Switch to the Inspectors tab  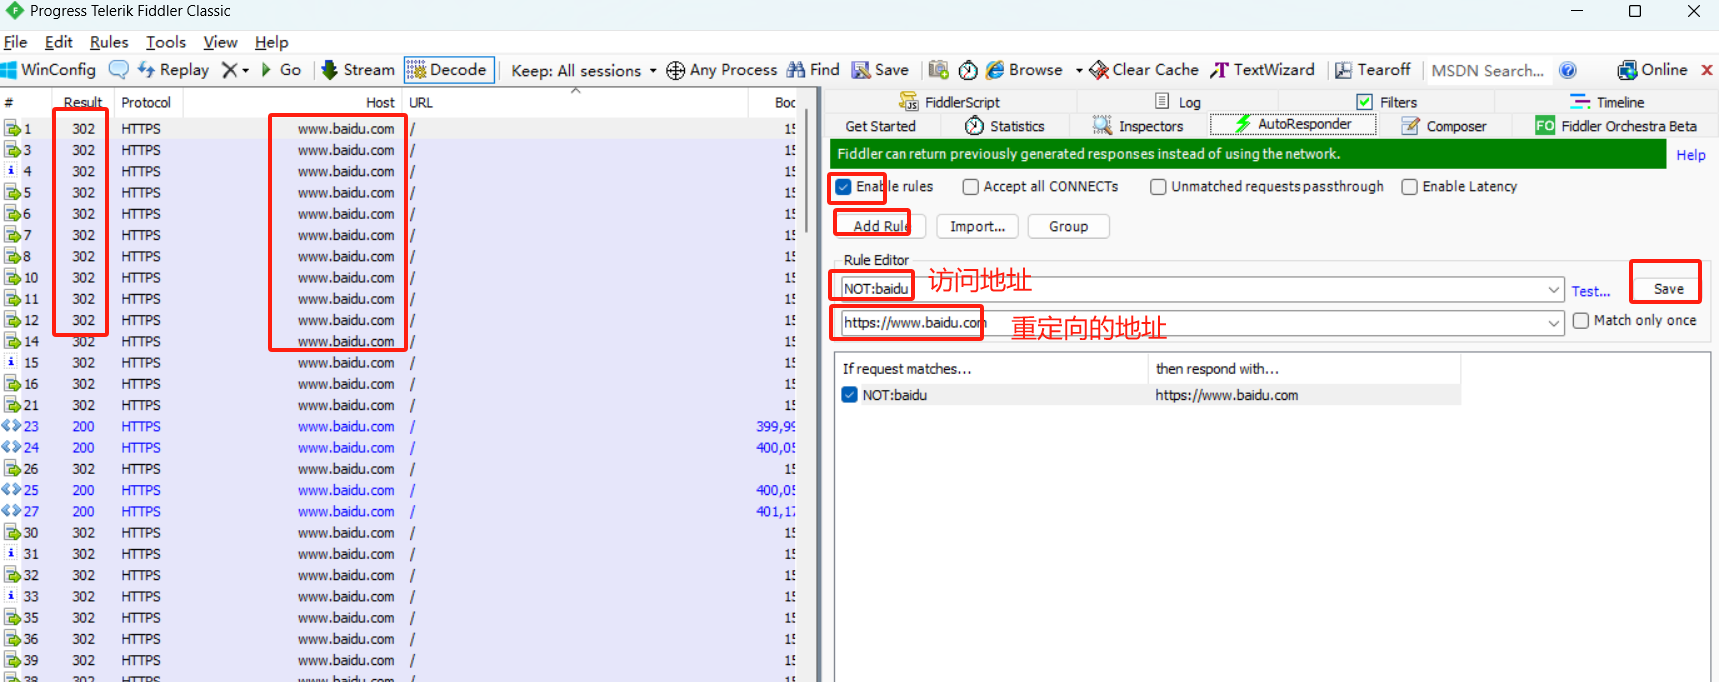click(1138, 126)
